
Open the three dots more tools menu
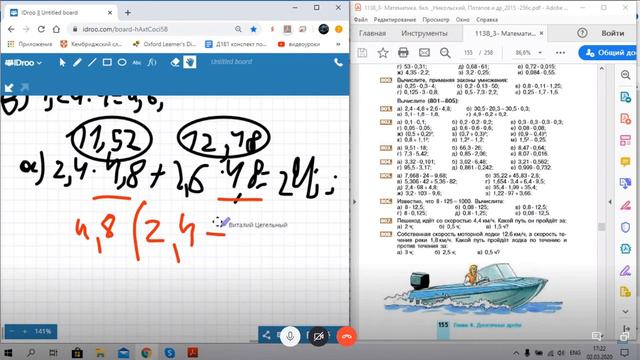[x=560, y=53]
